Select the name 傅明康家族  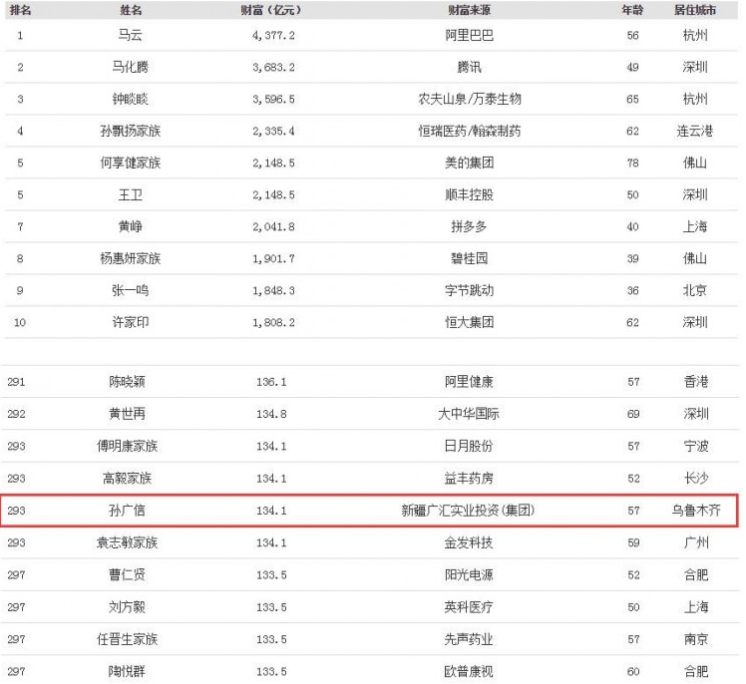point(127,446)
